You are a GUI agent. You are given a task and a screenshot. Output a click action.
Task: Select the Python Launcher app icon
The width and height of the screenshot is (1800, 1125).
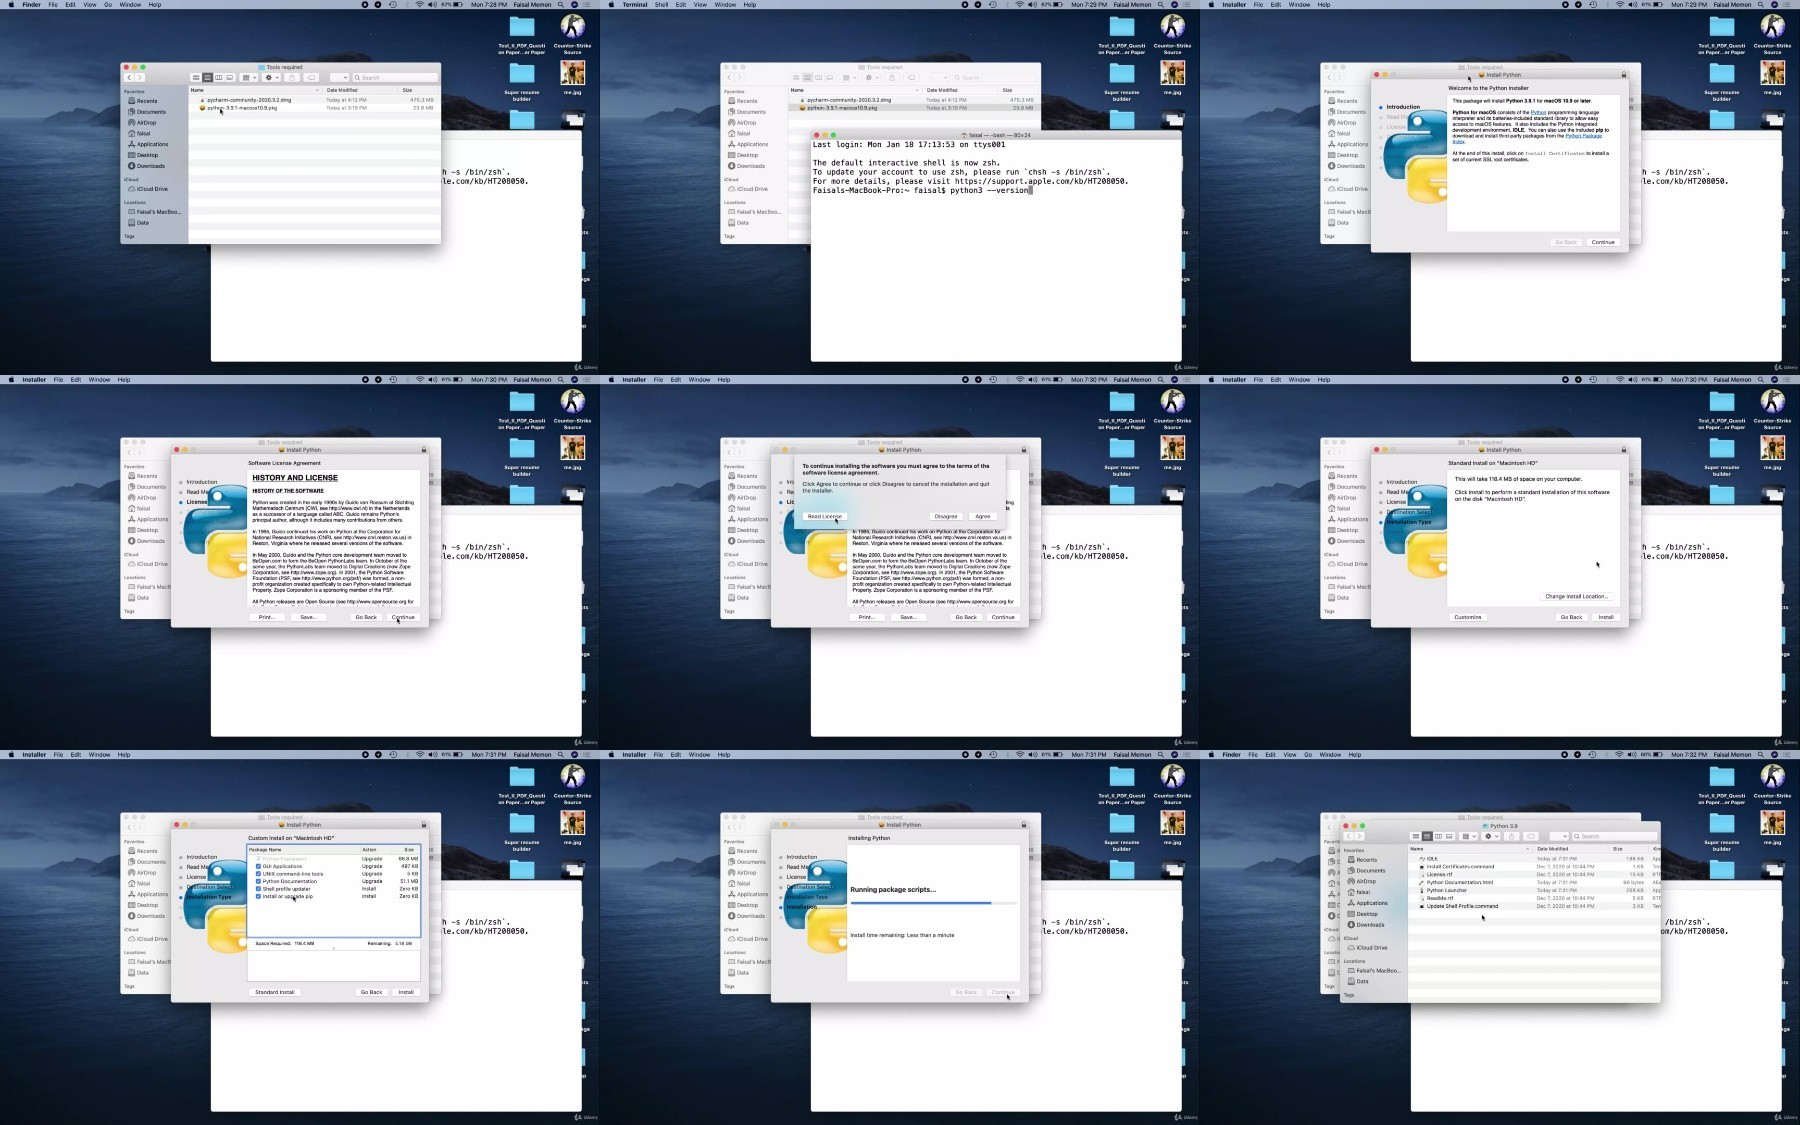click(x=1422, y=890)
